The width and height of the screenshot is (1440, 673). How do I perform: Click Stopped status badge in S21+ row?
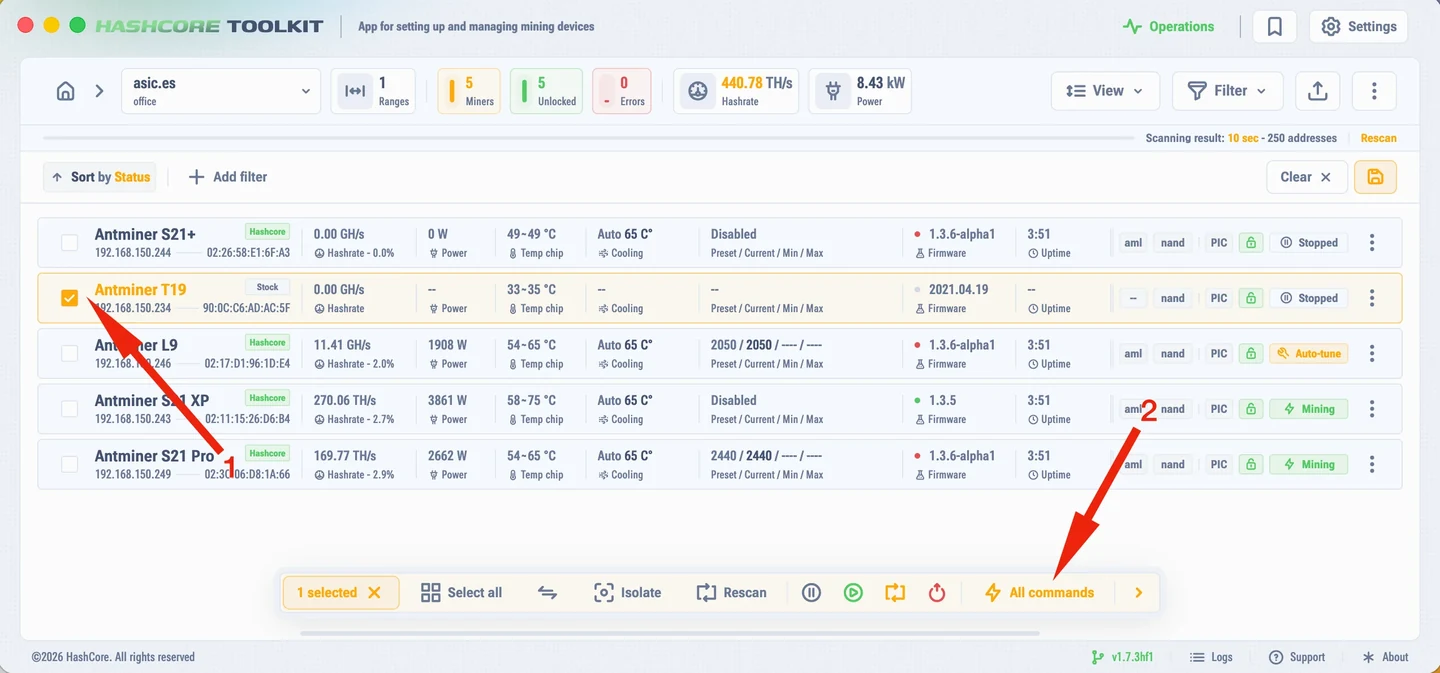point(1309,243)
